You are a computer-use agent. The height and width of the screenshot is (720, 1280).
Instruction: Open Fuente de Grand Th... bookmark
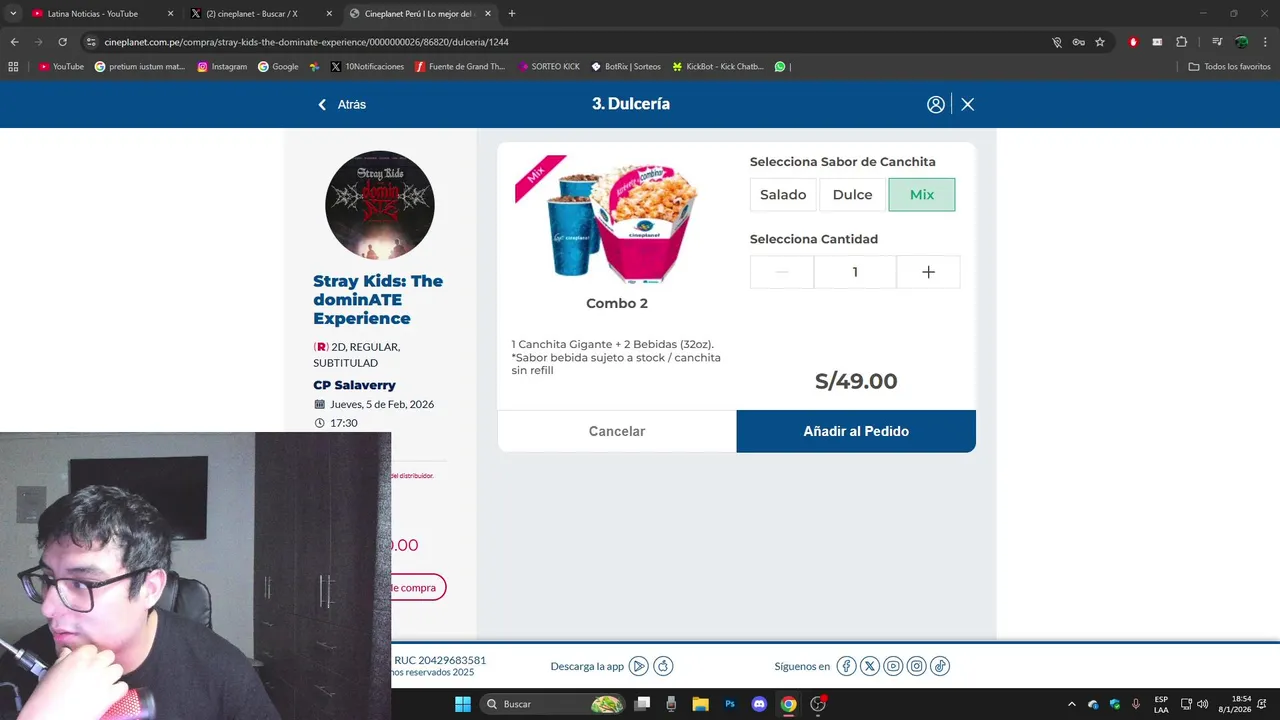460,67
